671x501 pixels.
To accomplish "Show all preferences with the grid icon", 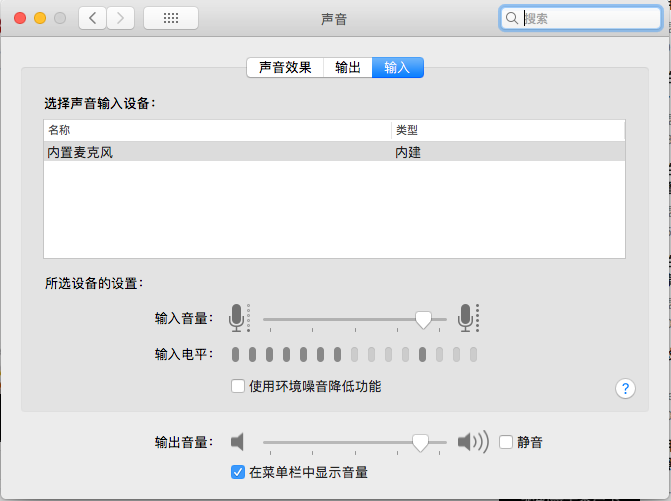I will point(170,18).
